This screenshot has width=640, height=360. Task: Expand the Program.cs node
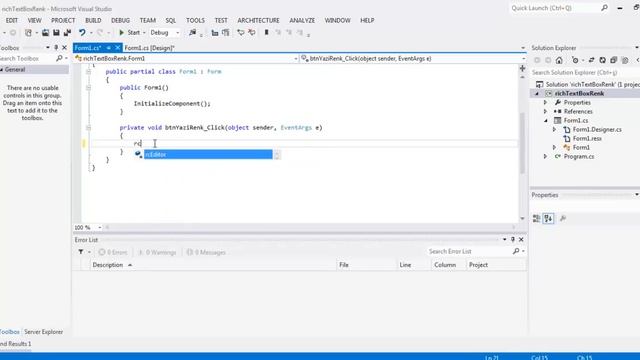[546, 156]
